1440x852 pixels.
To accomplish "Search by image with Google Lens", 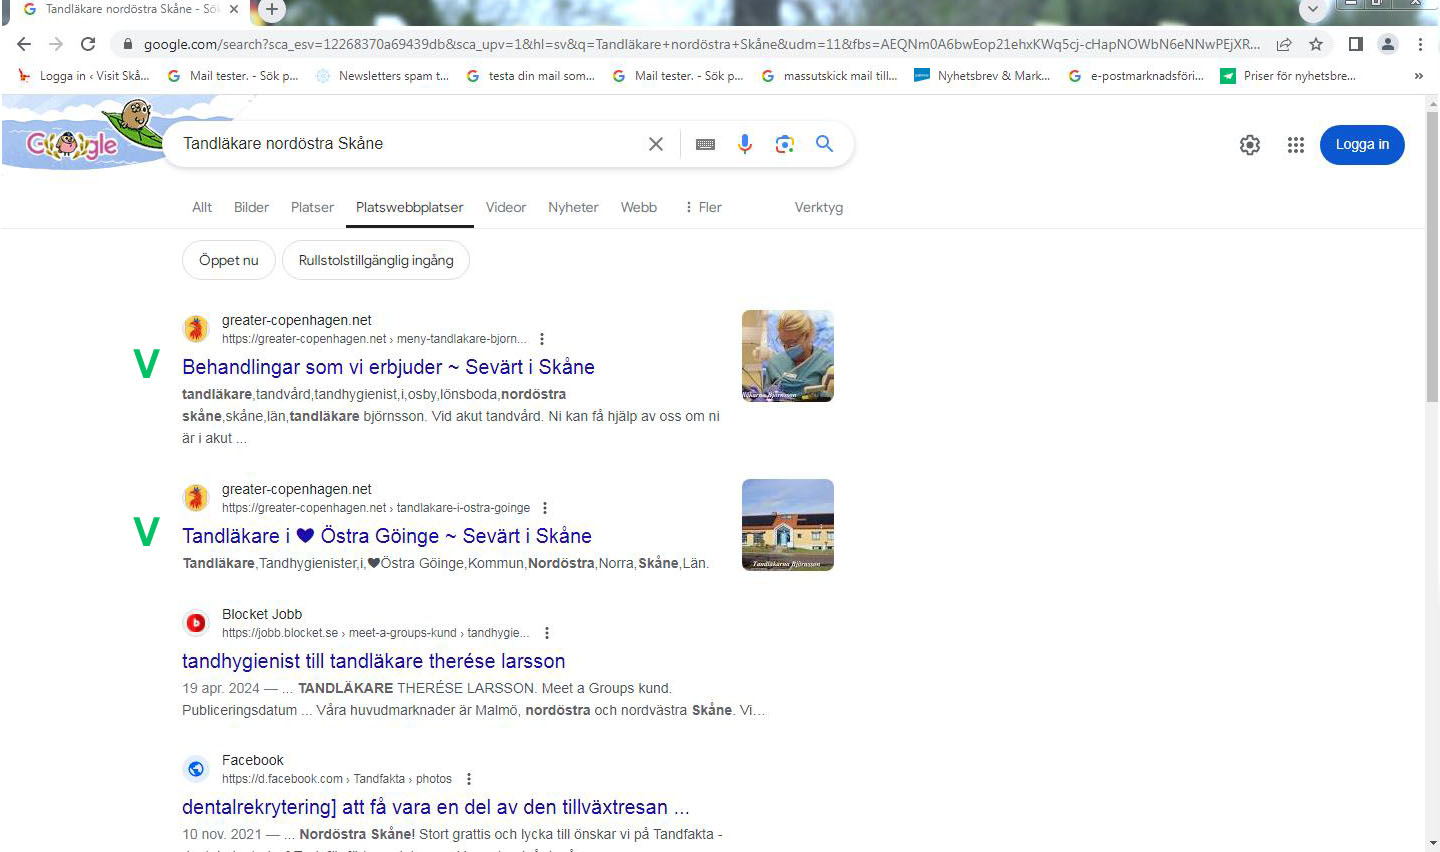I will [785, 144].
